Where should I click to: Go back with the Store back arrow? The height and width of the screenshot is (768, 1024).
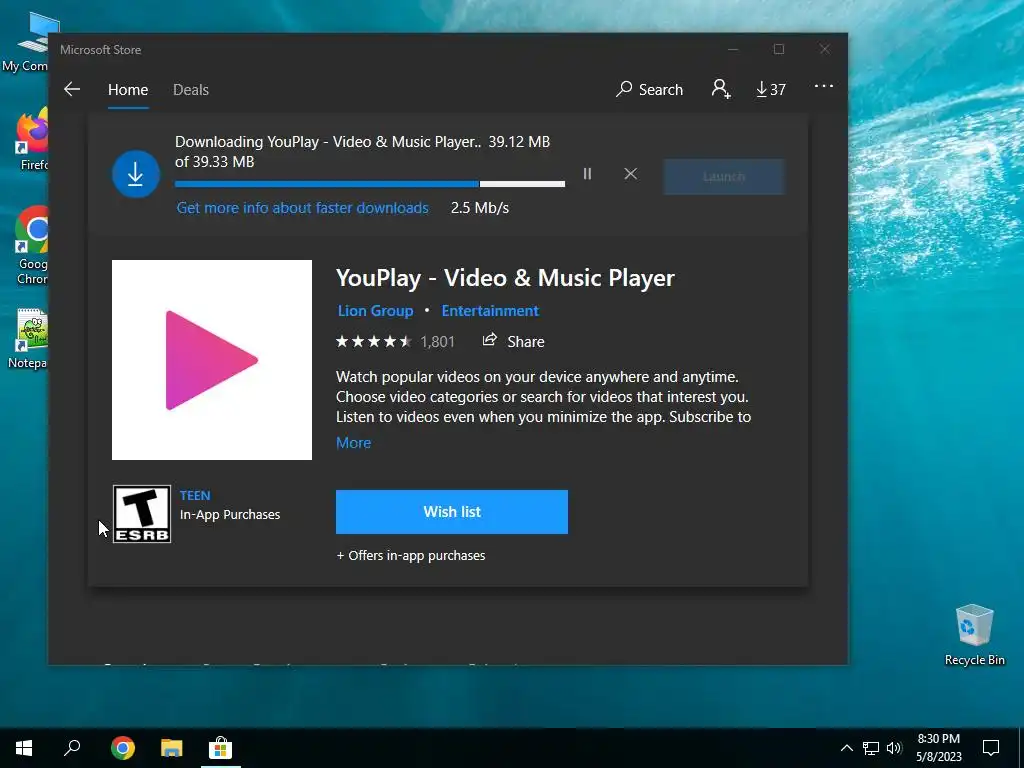[x=72, y=89]
